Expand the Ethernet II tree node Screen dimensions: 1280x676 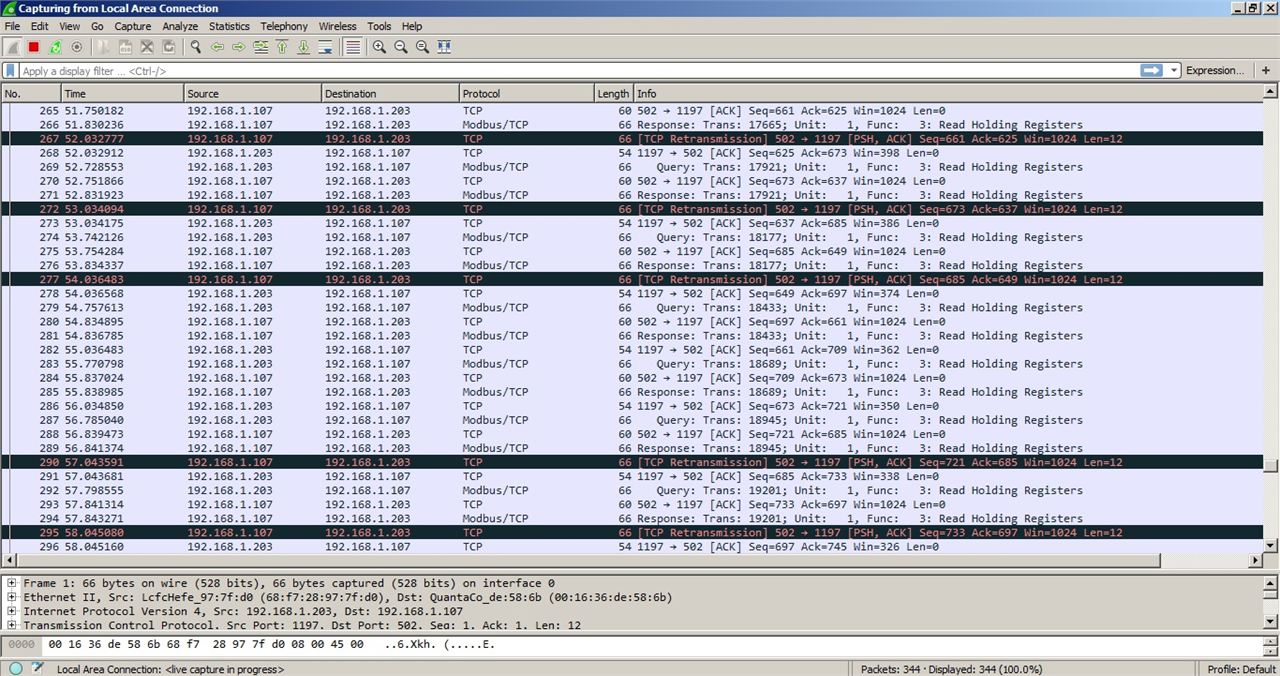click(x=12, y=597)
